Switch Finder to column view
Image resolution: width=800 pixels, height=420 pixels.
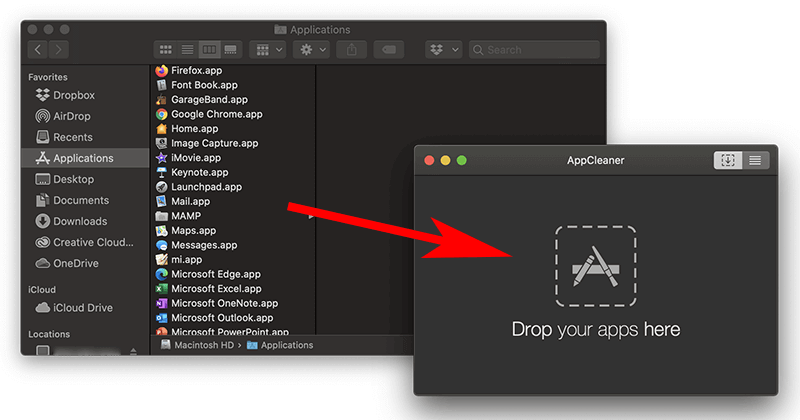pos(209,50)
